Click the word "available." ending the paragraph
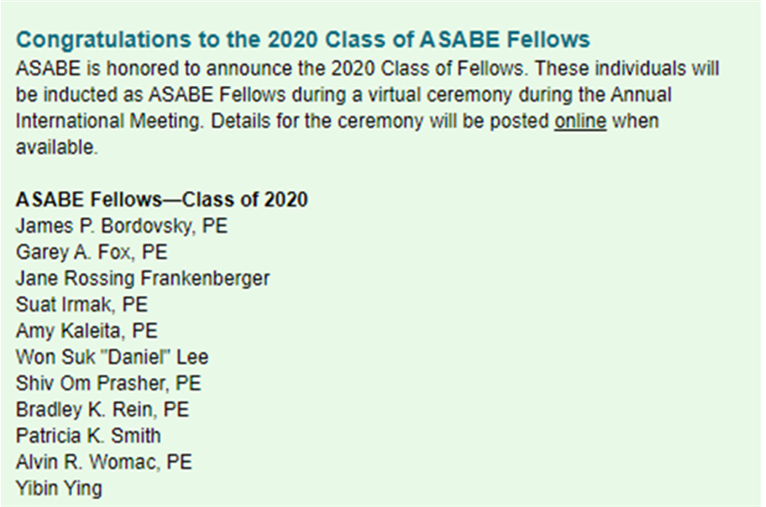This screenshot has width=766, height=507. [x=56, y=147]
